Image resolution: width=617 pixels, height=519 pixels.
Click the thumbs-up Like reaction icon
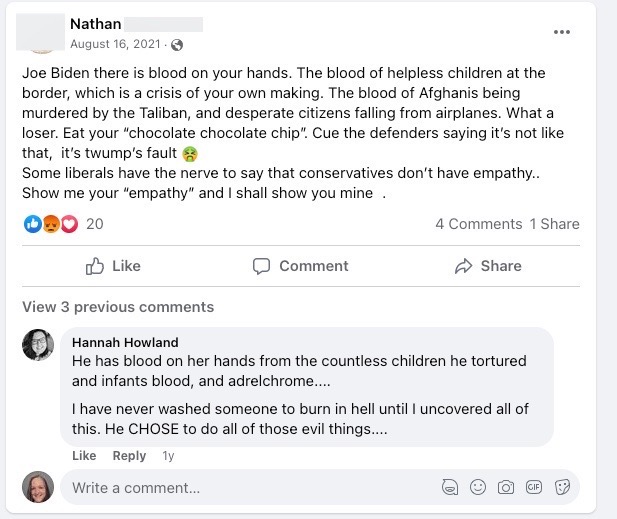click(32, 224)
